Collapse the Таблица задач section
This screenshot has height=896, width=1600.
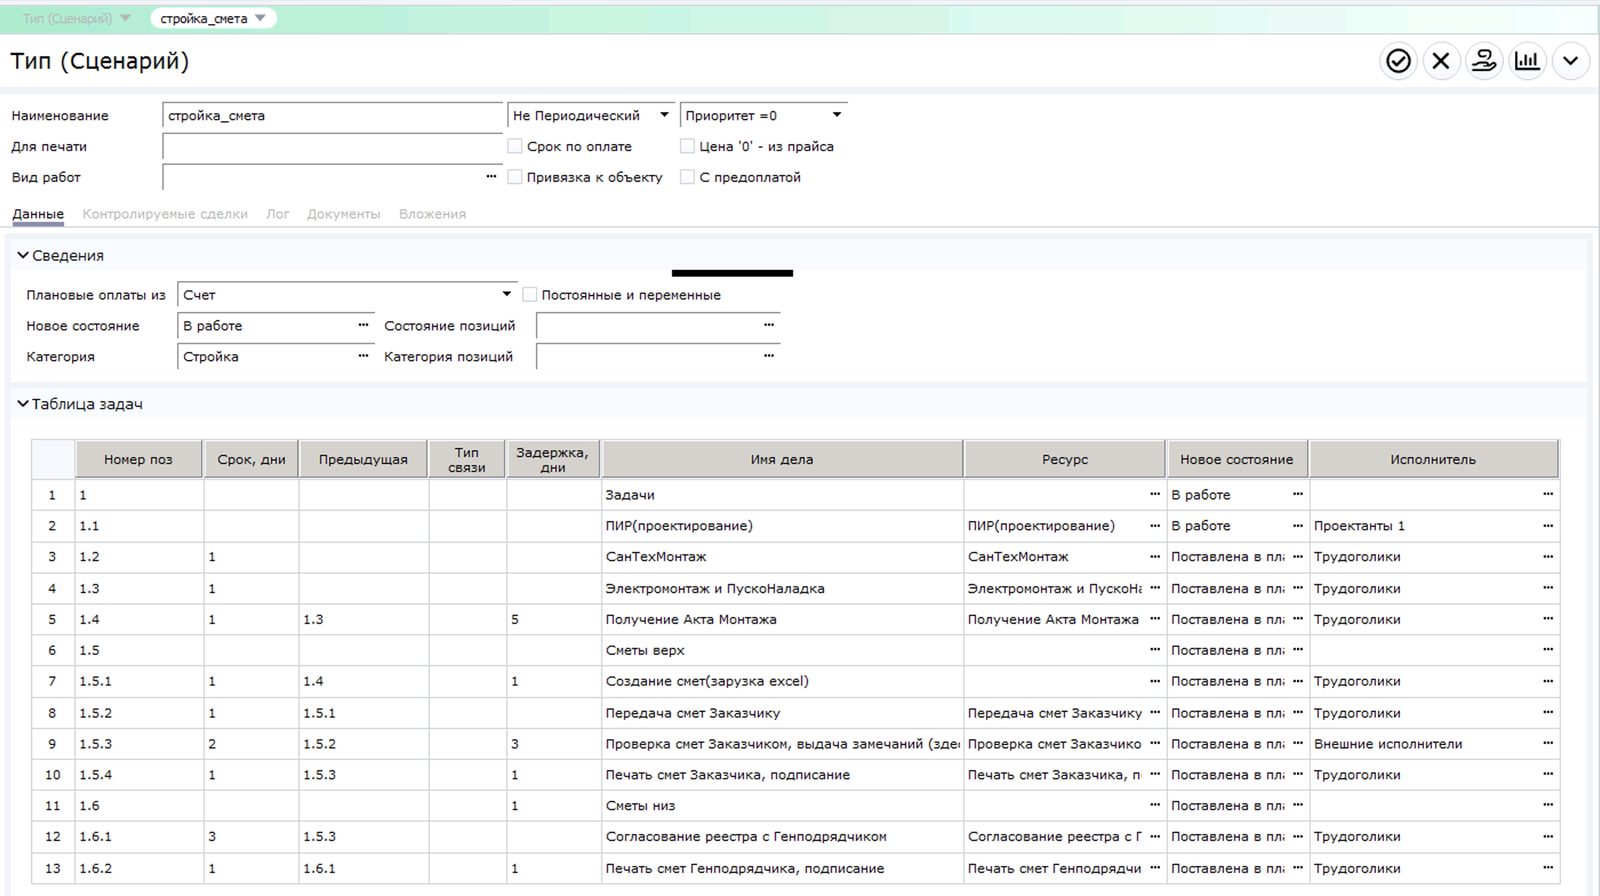click(23, 404)
